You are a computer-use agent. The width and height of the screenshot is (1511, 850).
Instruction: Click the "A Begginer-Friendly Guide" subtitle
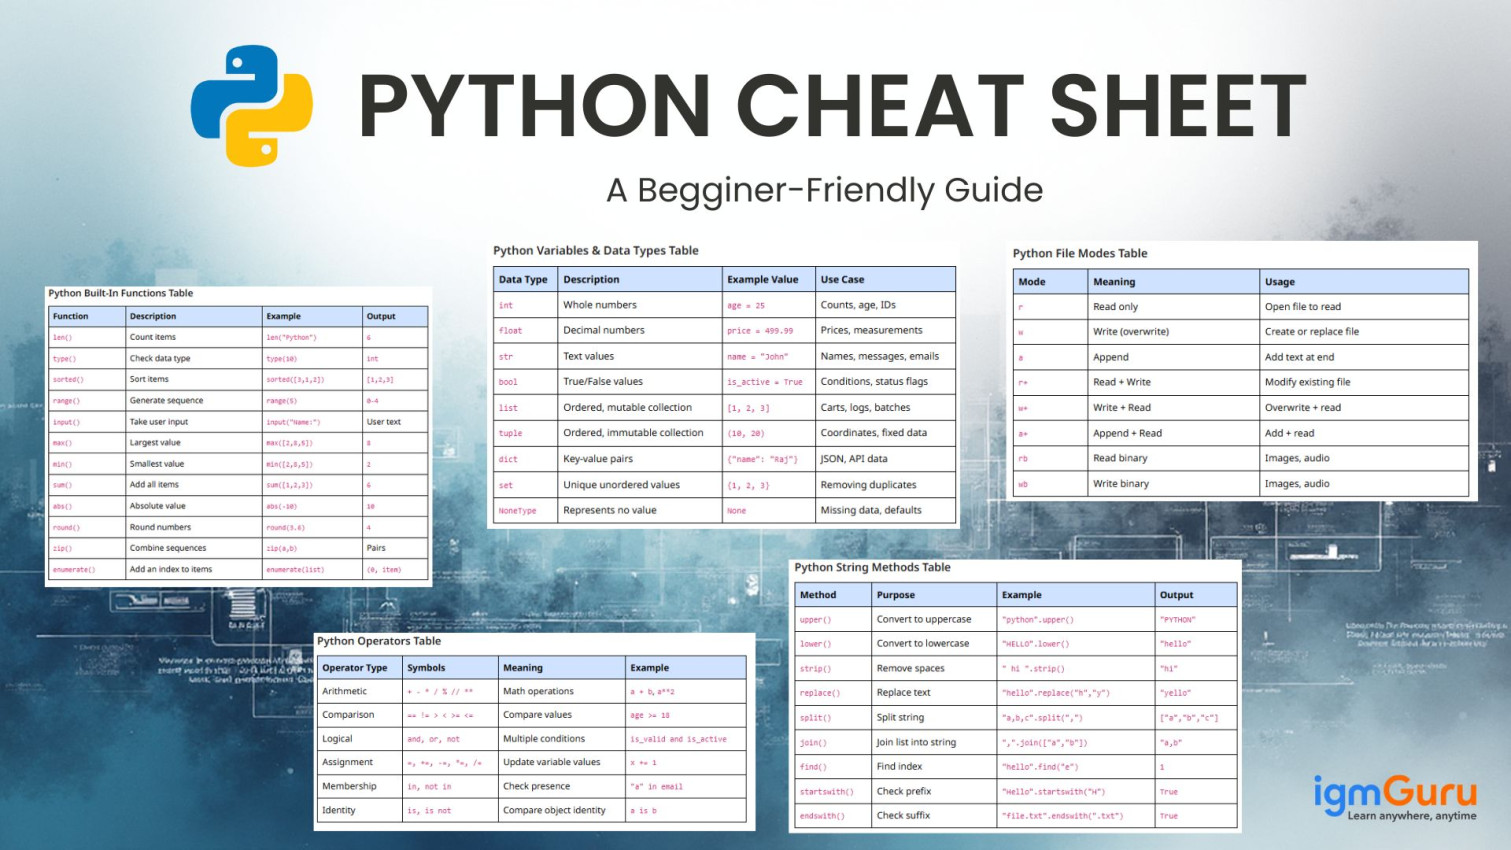pos(824,190)
